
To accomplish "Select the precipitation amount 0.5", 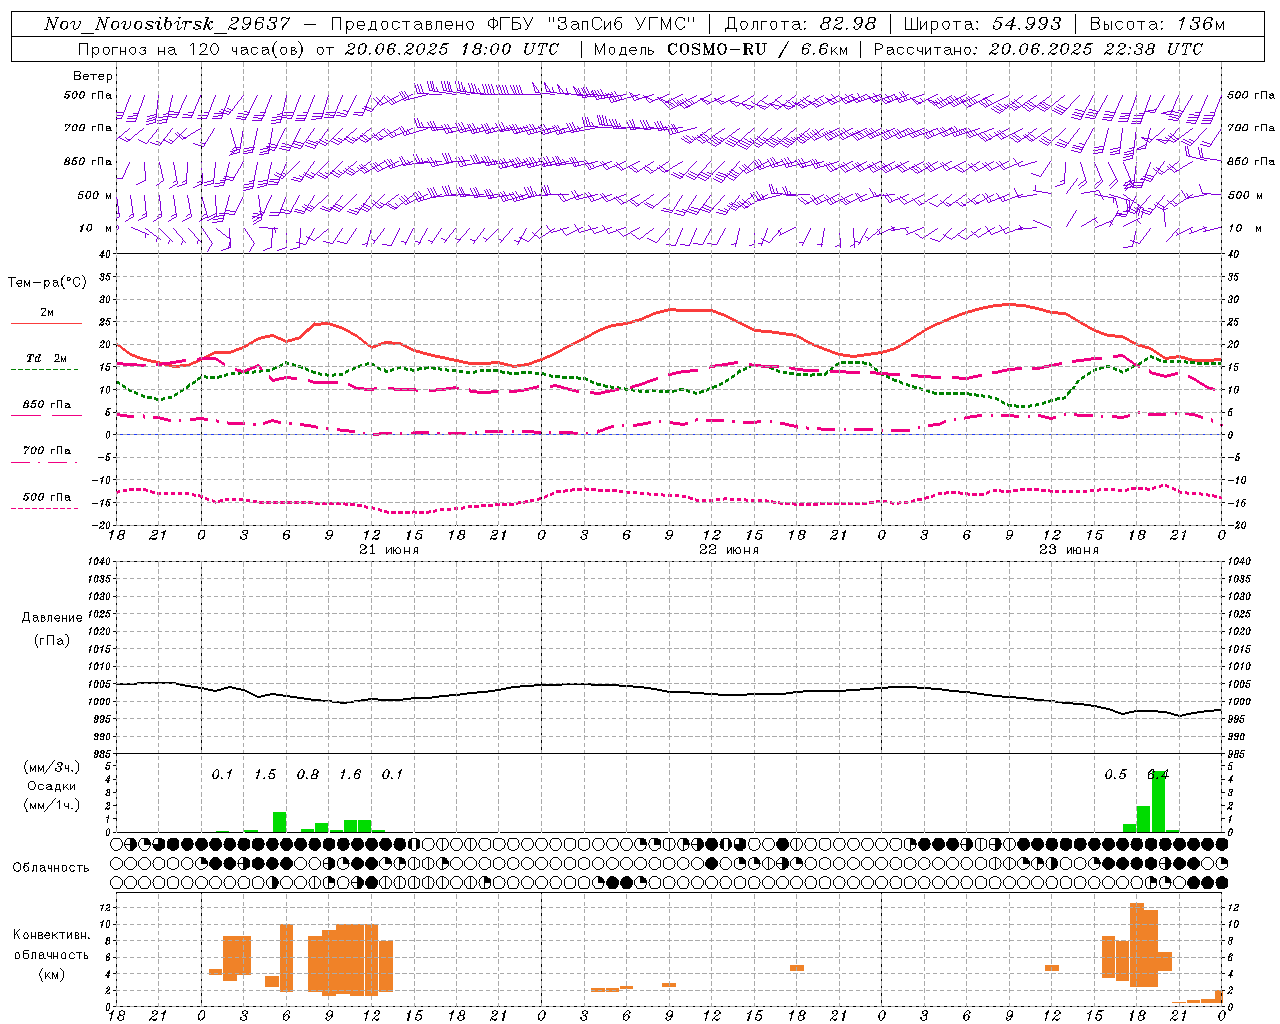I will tap(1115, 774).
